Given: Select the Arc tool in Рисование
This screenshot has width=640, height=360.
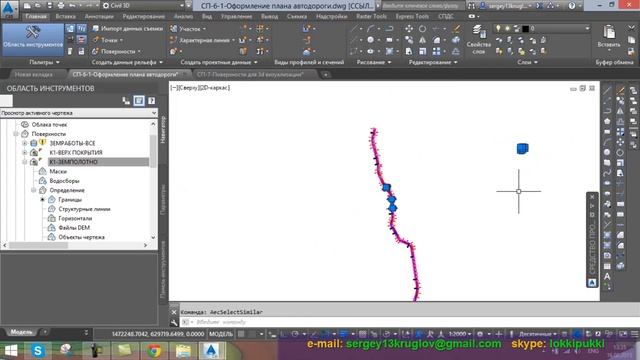Looking at the screenshot, I should pos(371,29).
